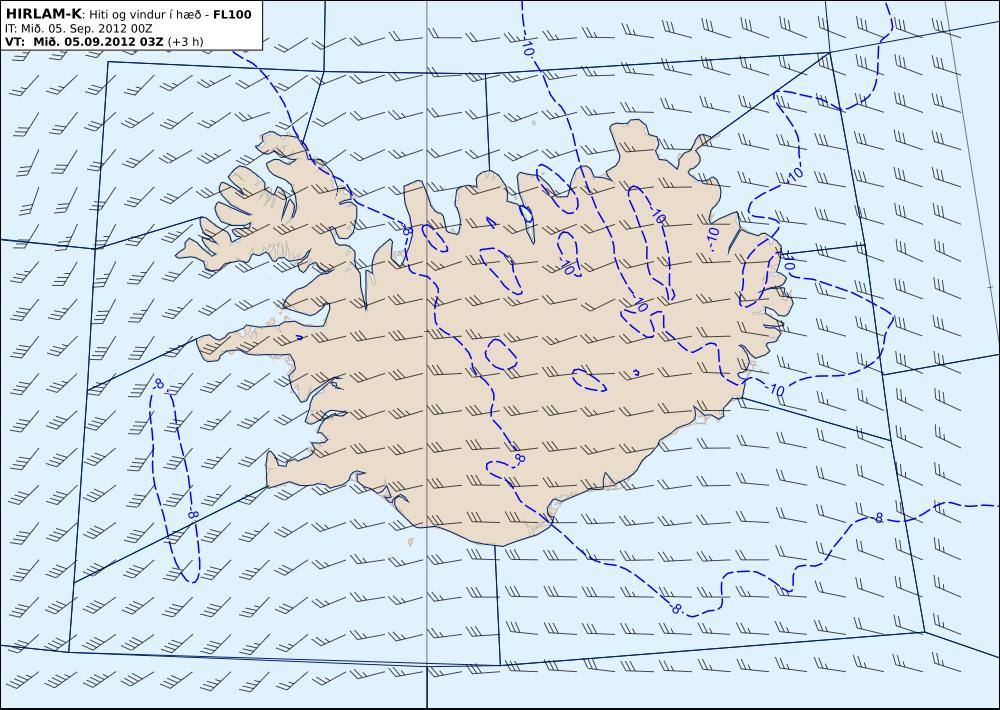This screenshot has height=710, width=1000.
Task: Click the -8 contour label in the far southeastern sea
Action: pyautogui.click(x=878, y=518)
